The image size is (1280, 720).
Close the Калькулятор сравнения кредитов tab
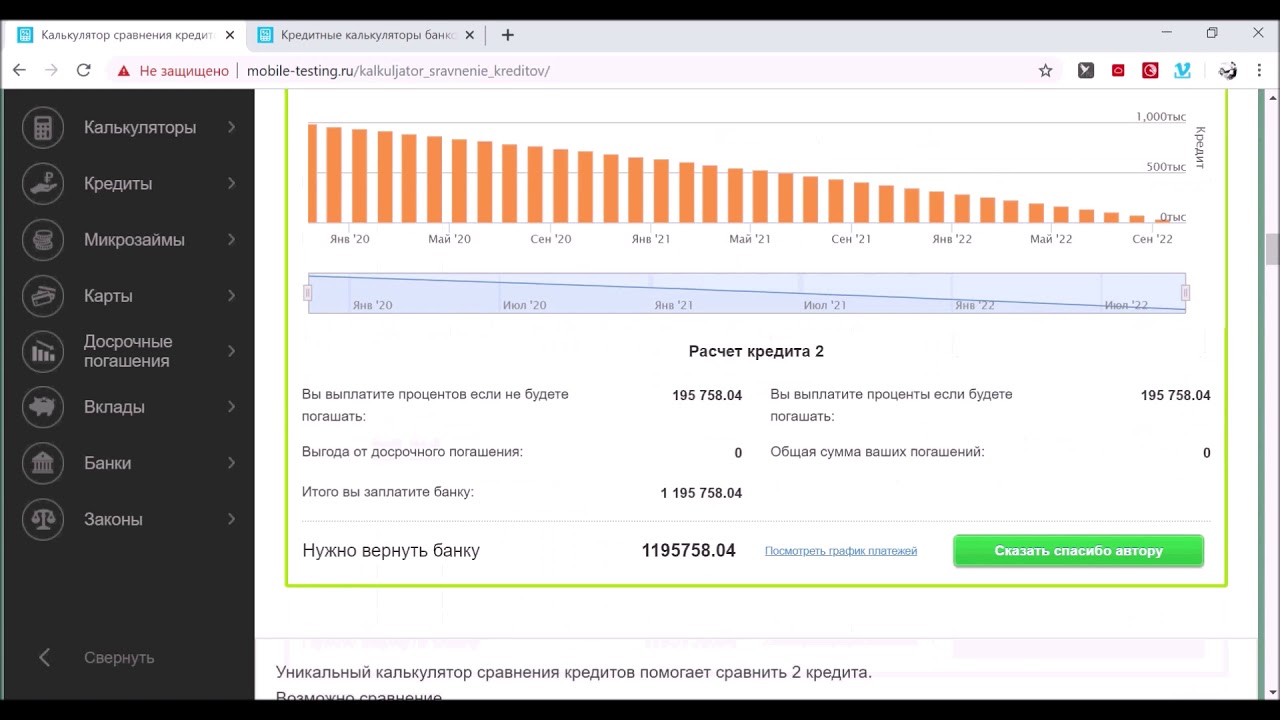[x=230, y=35]
